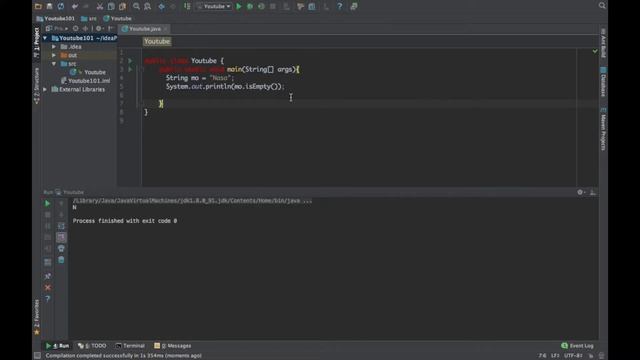640x360 pixels.
Task: Toggle Scroll to End in Run console
Action: click(61, 237)
